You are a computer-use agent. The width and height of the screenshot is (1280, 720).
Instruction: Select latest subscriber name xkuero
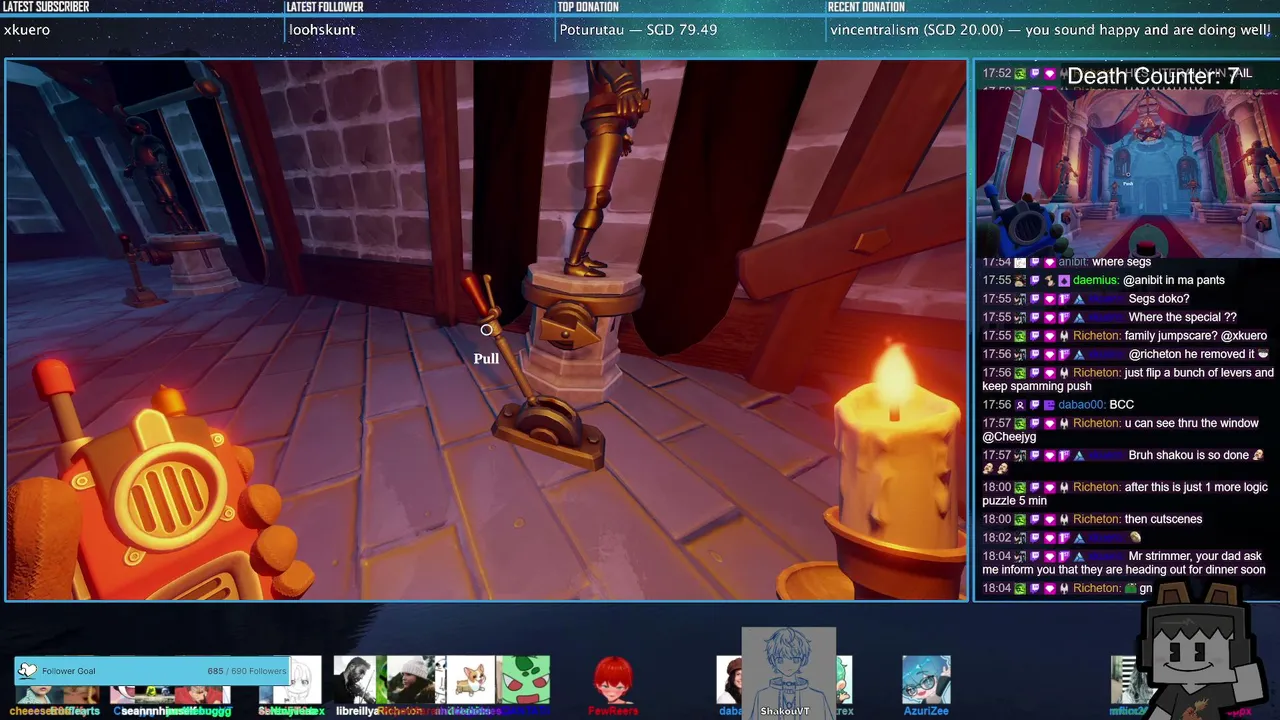point(27,30)
